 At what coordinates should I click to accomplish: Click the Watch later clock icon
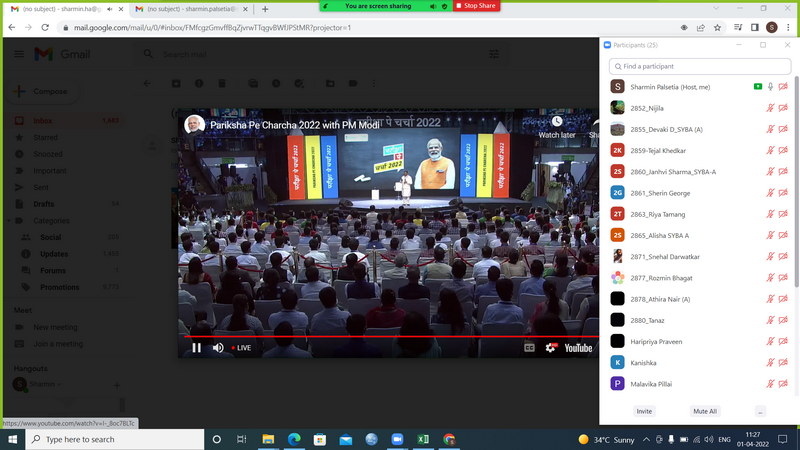[557, 121]
